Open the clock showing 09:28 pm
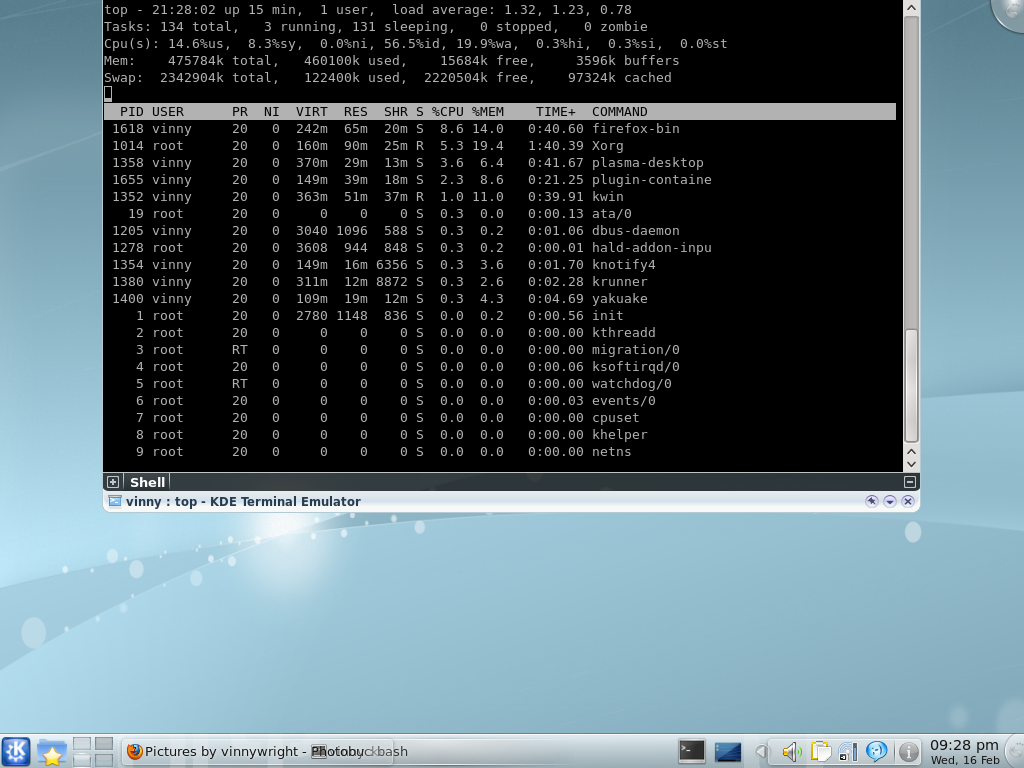Viewport: 1024px width, 768px height. point(965,752)
